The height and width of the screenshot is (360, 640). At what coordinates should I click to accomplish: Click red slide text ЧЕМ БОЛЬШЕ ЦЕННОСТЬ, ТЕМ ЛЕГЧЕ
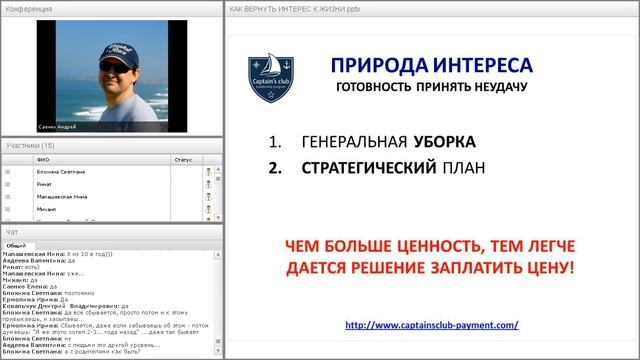pyautogui.click(x=430, y=246)
